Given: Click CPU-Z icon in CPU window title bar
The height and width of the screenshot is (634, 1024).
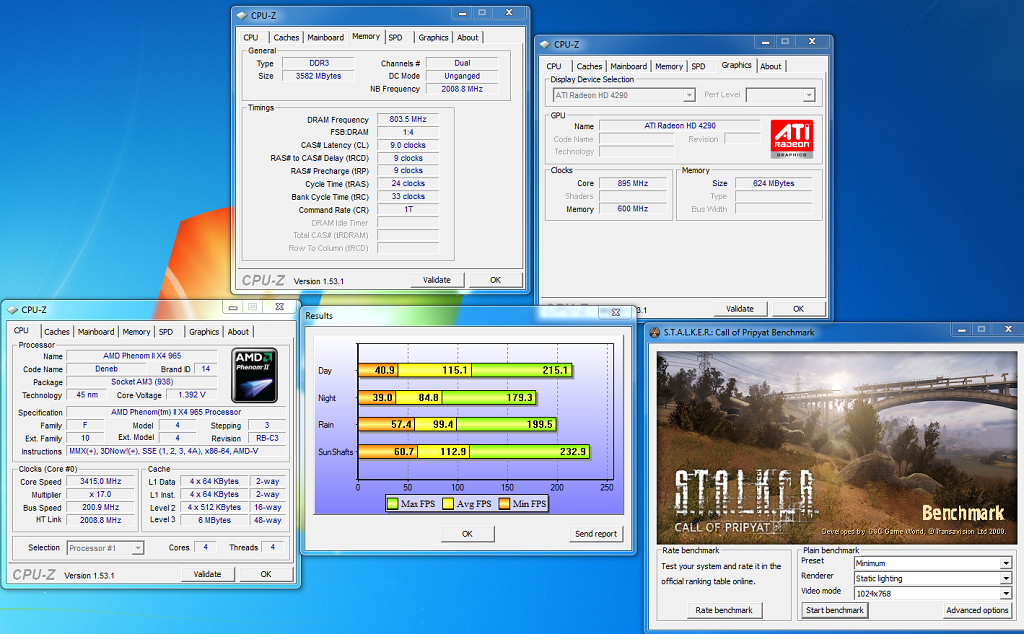Looking at the screenshot, I should [11, 310].
